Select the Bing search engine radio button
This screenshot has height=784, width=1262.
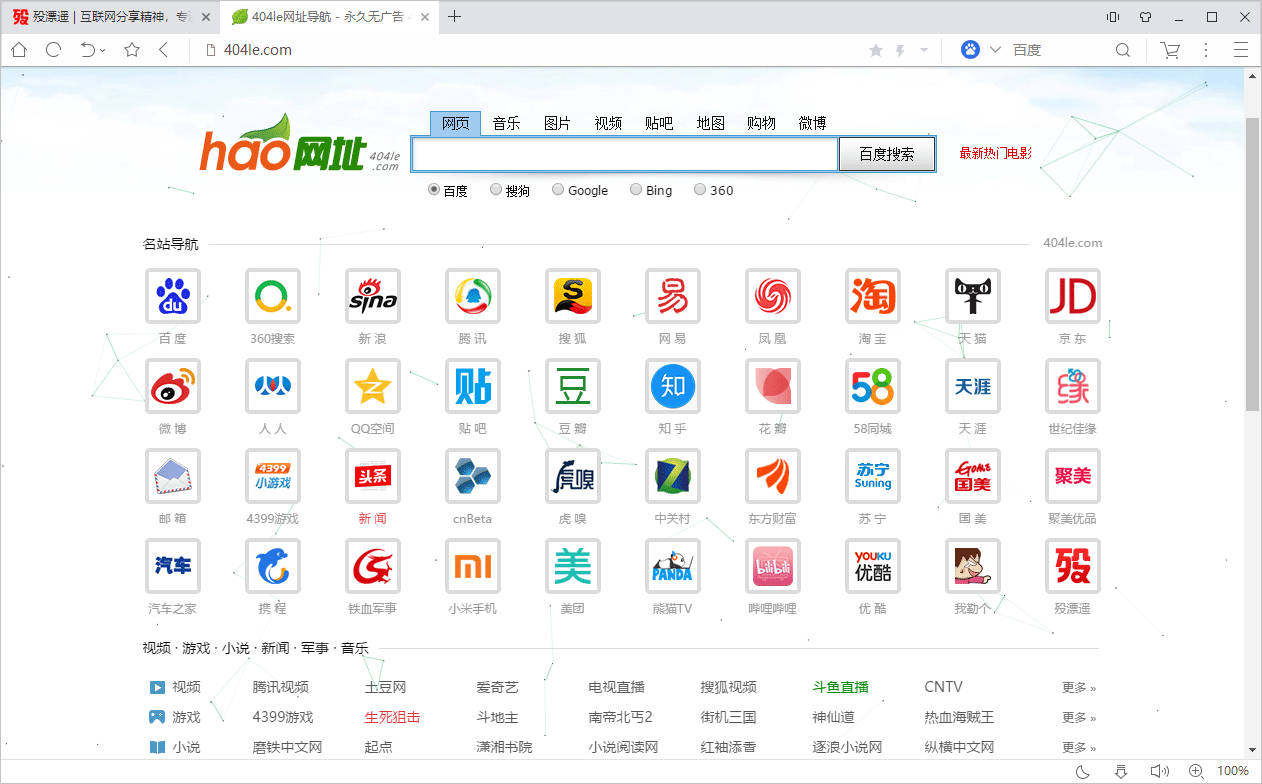click(636, 189)
